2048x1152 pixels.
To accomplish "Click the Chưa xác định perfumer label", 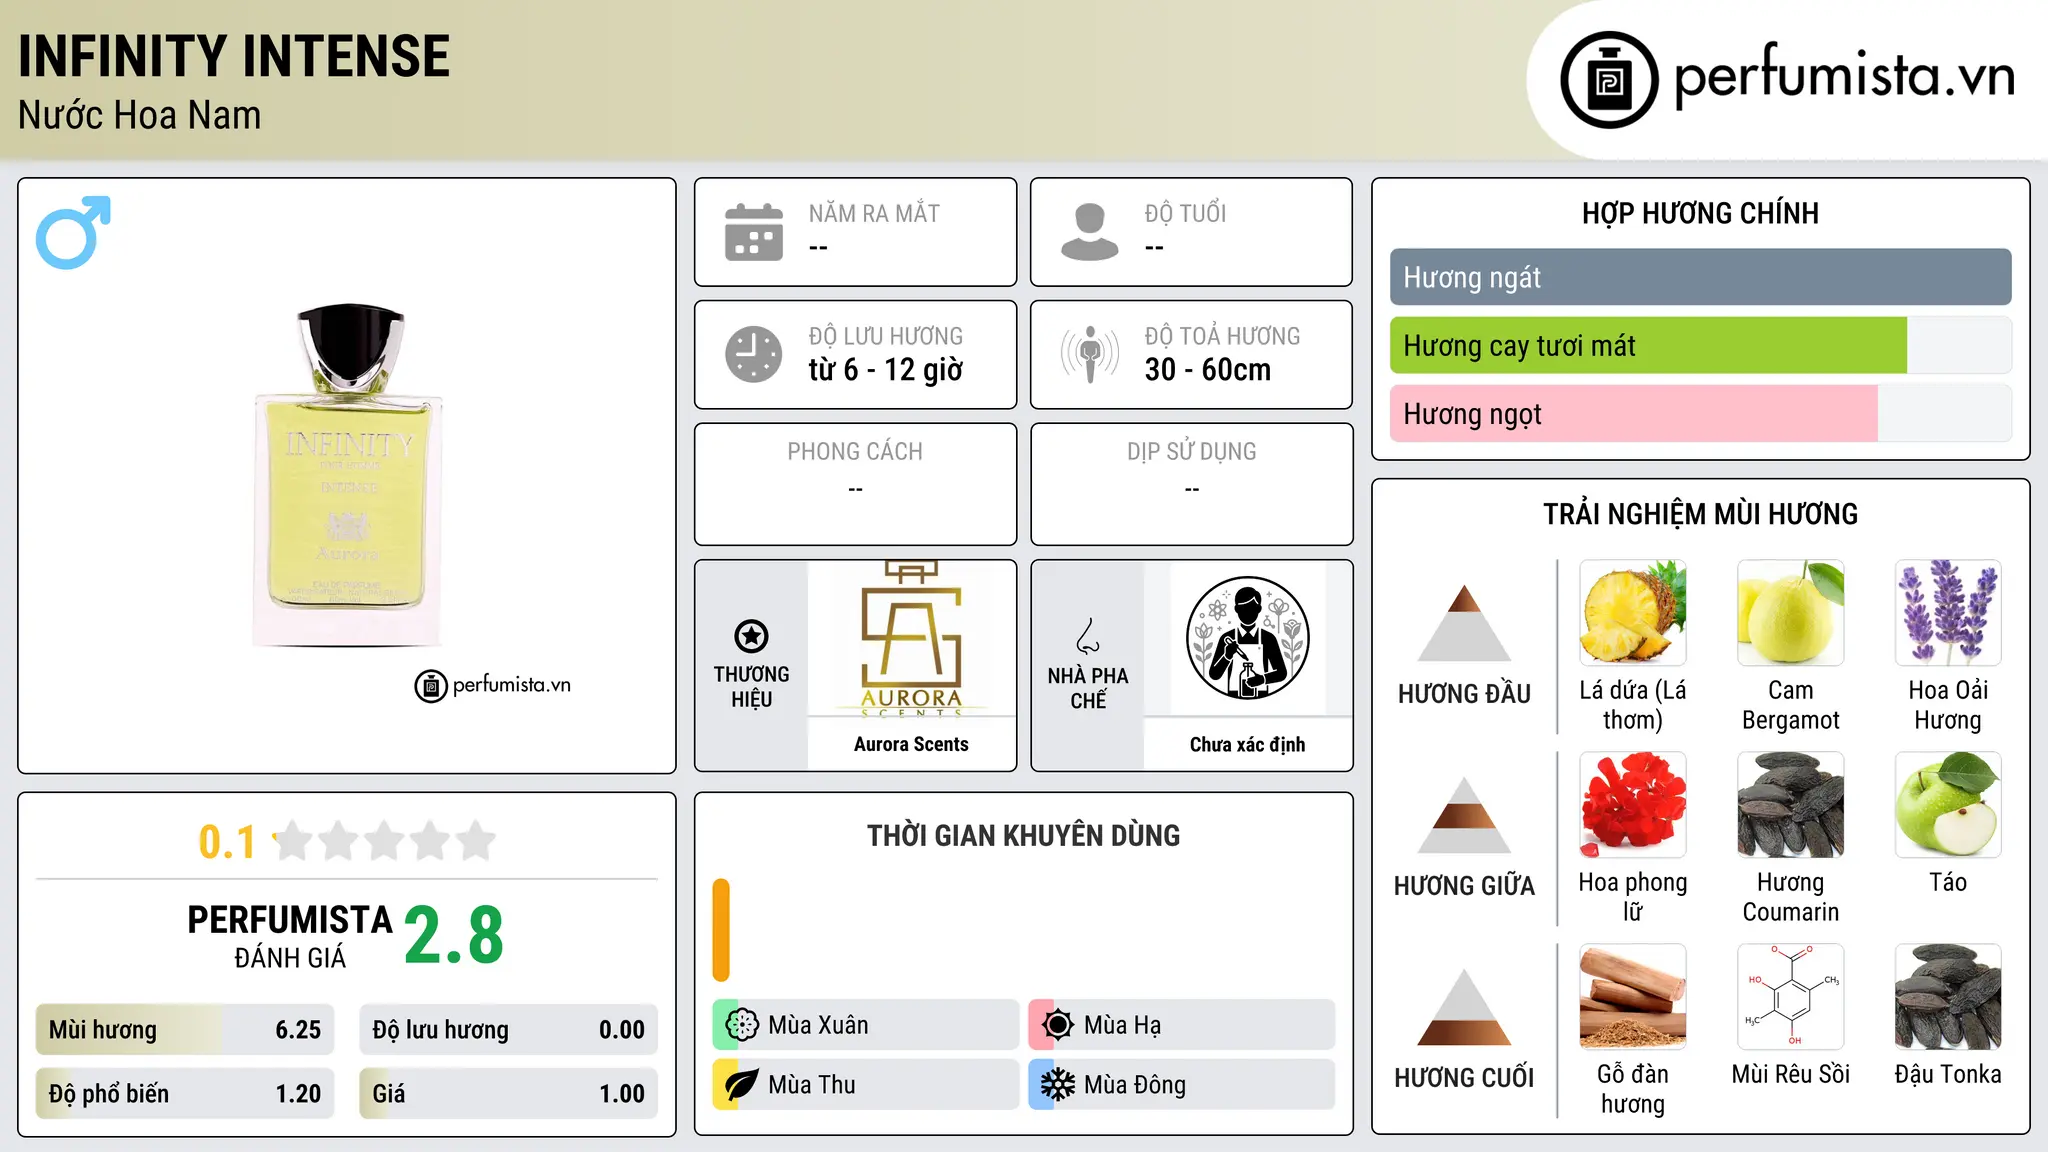I will pyautogui.click(x=1247, y=744).
